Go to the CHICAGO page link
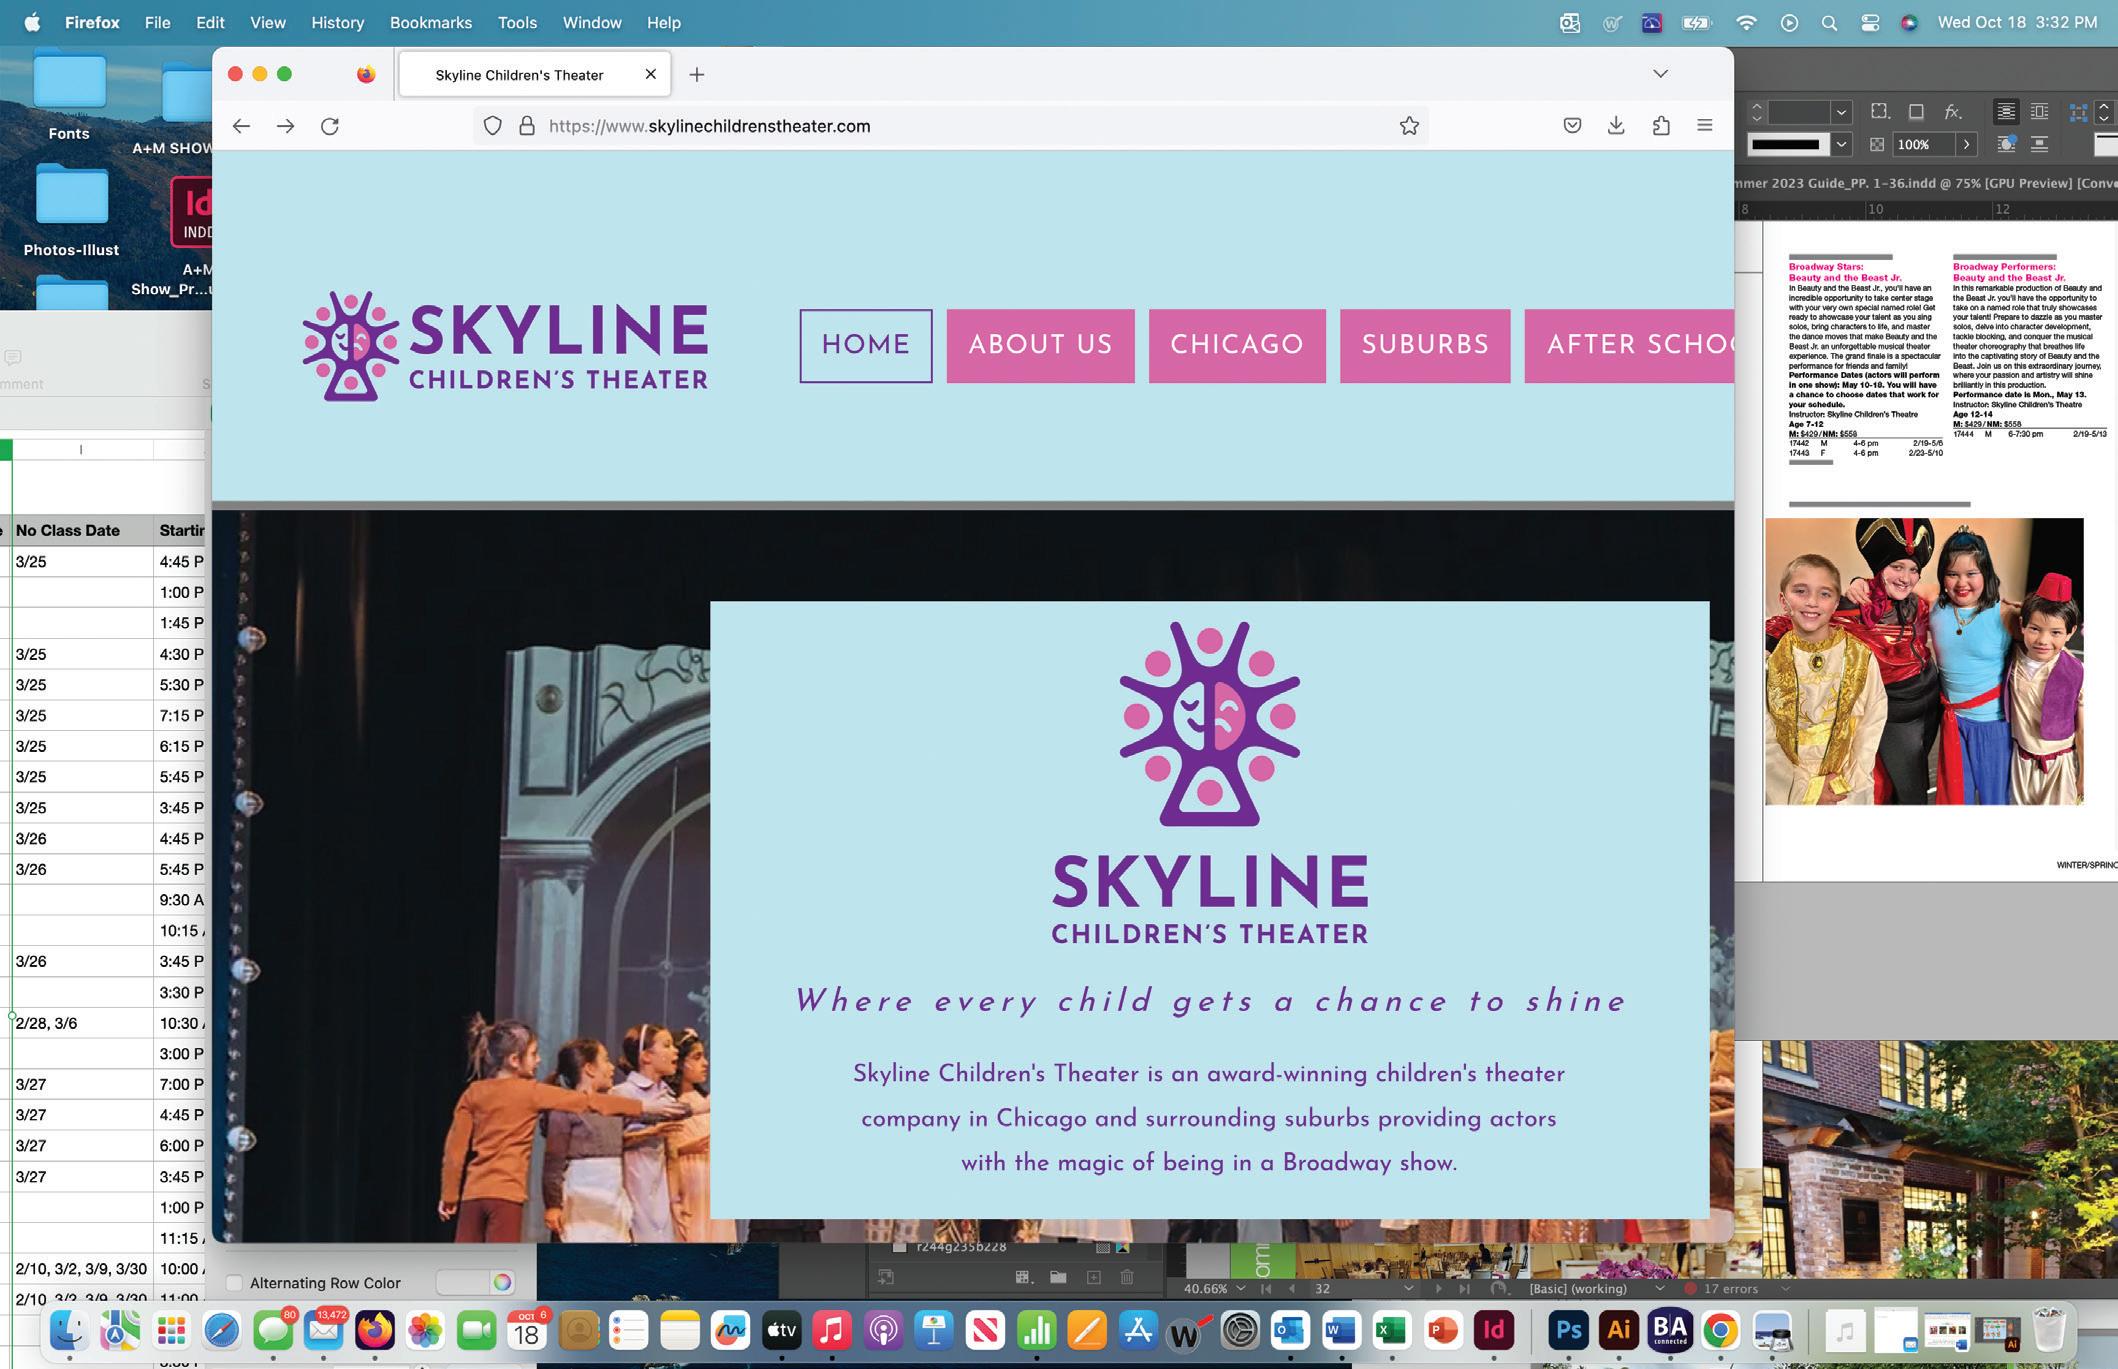This screenshot has height=1369, width=2118. tap(1236, 345)
